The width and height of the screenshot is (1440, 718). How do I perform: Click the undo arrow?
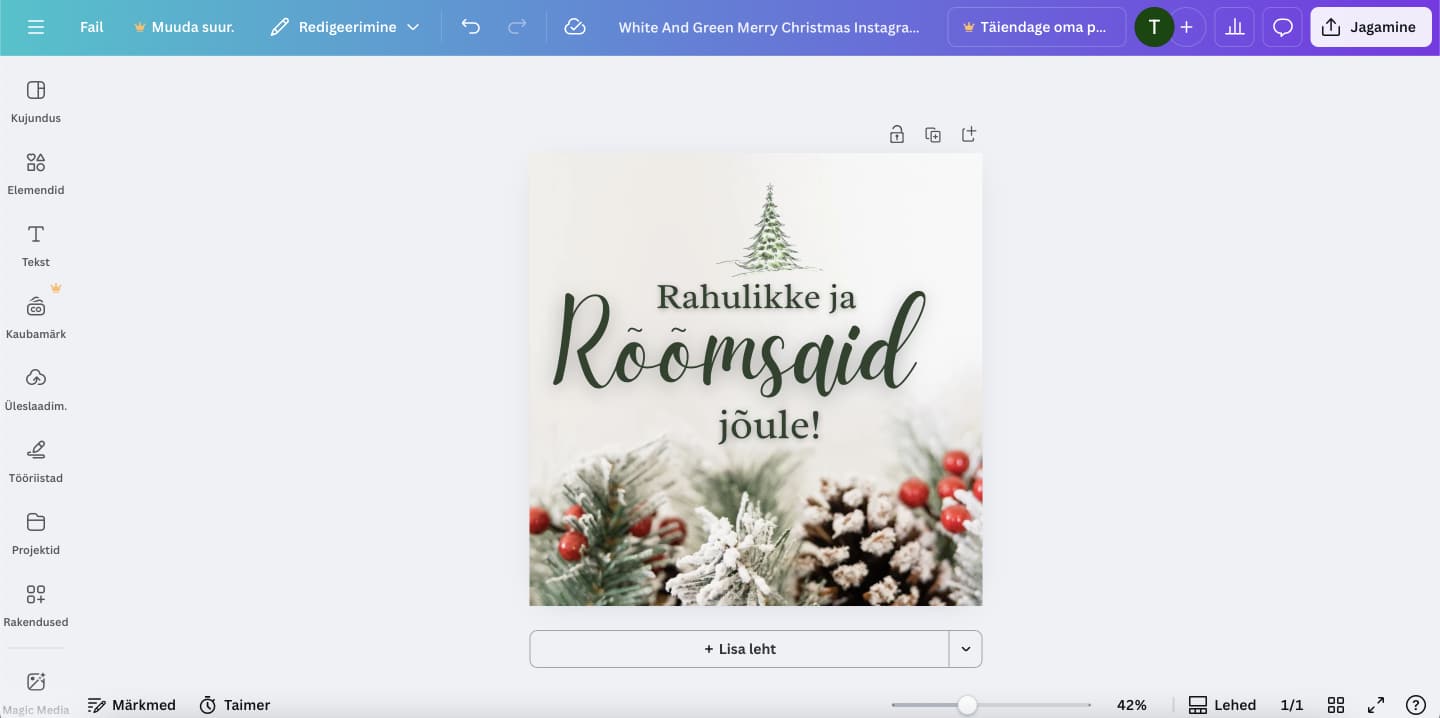471,27
